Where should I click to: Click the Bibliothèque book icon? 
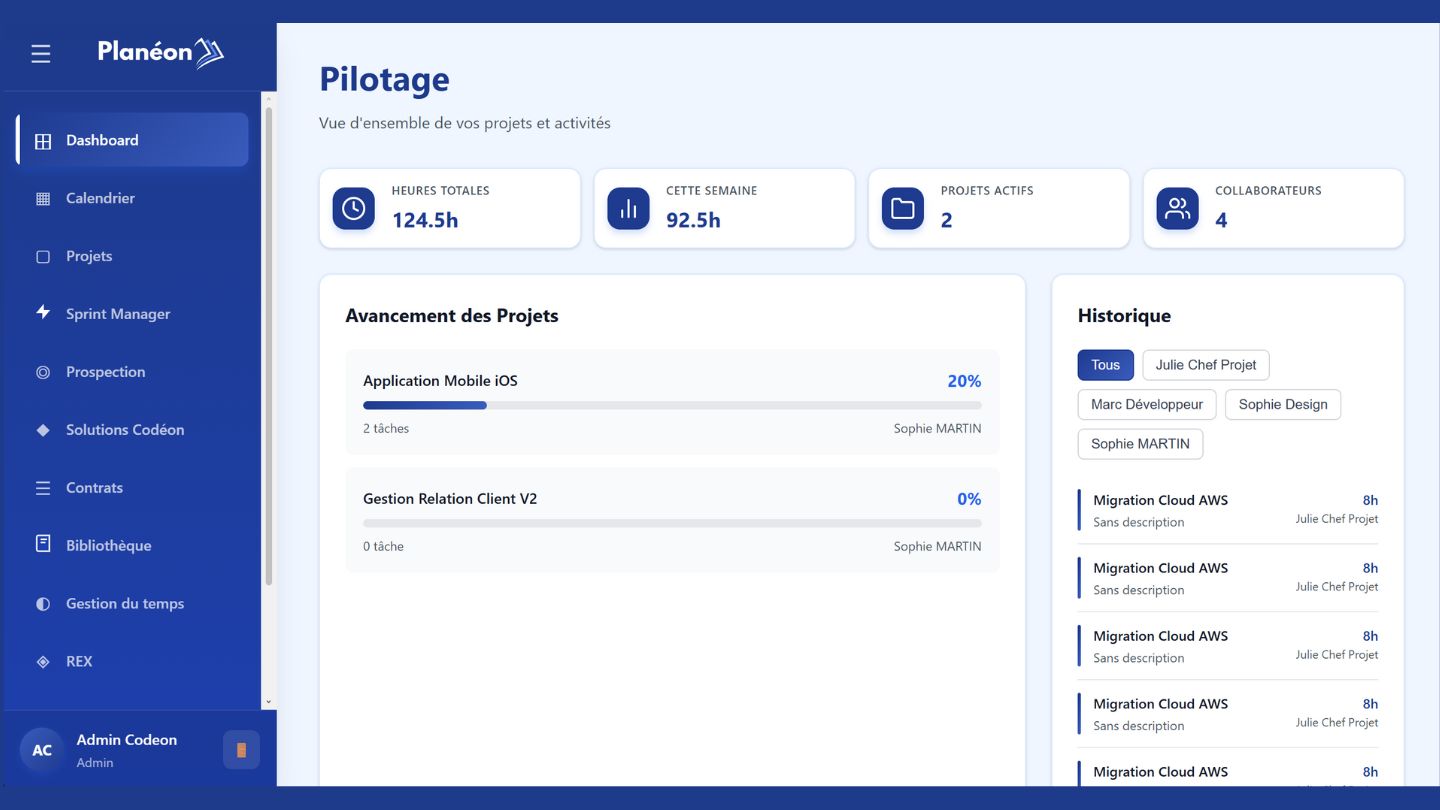tap(43, 545)
